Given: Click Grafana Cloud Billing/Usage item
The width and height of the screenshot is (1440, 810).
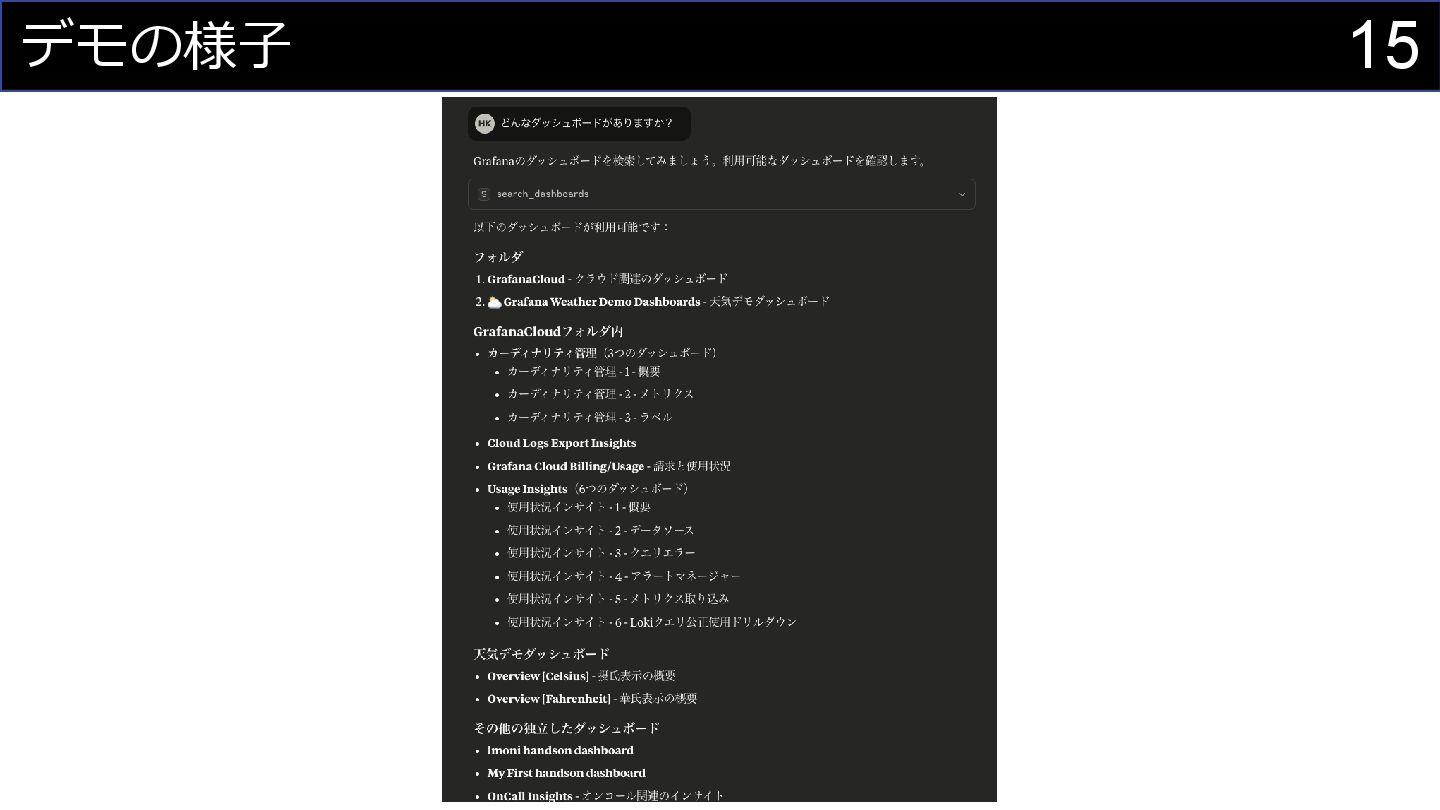Looking at the screenshot, I should (566, 466).
